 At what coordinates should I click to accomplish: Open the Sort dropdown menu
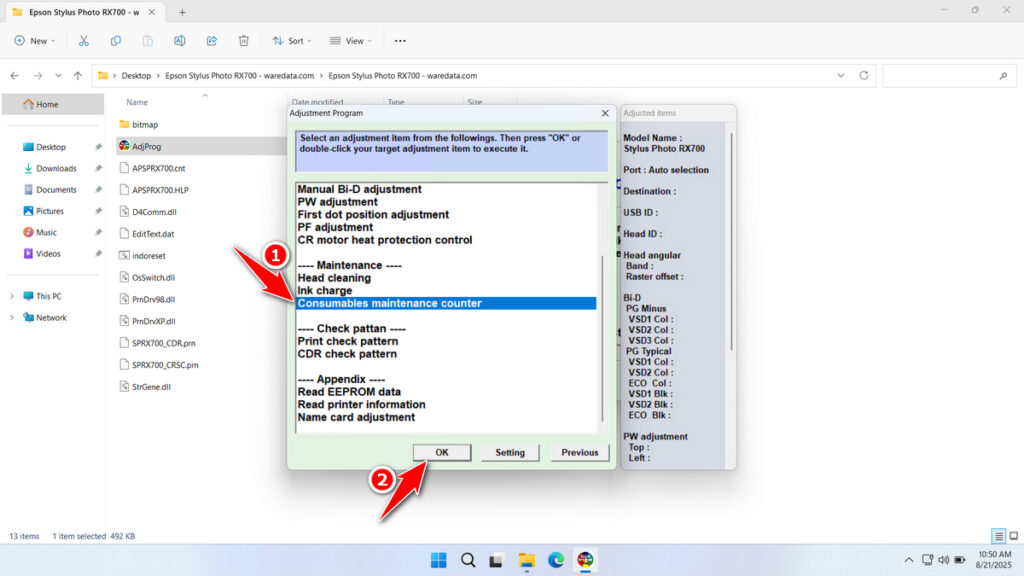tap(292, 40)
